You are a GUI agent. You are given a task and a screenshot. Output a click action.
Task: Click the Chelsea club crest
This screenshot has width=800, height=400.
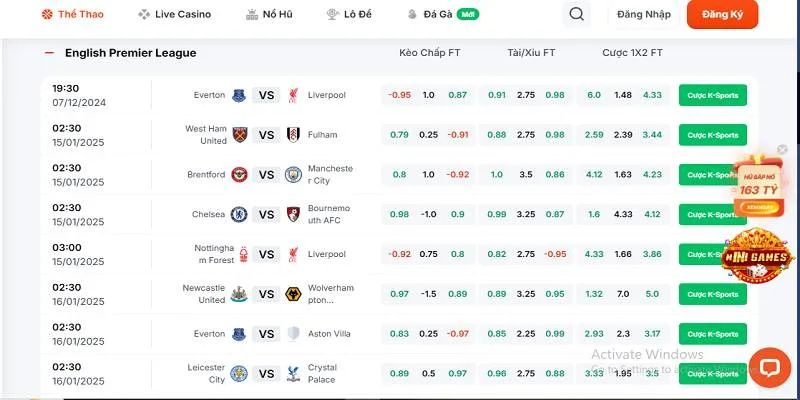click(x=239, y=214)
